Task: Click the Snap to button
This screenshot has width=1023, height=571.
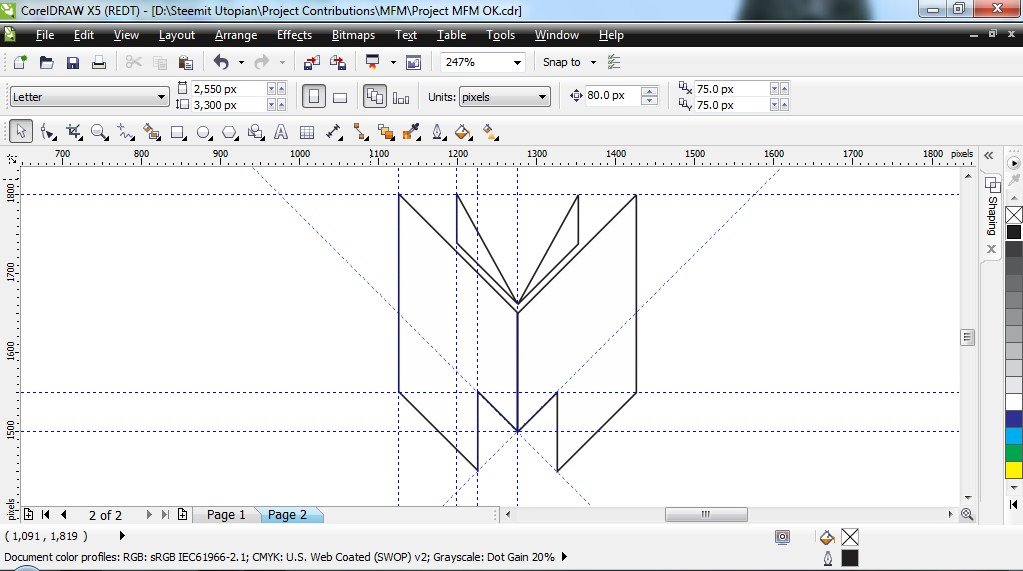Action: tap(562, 62)
